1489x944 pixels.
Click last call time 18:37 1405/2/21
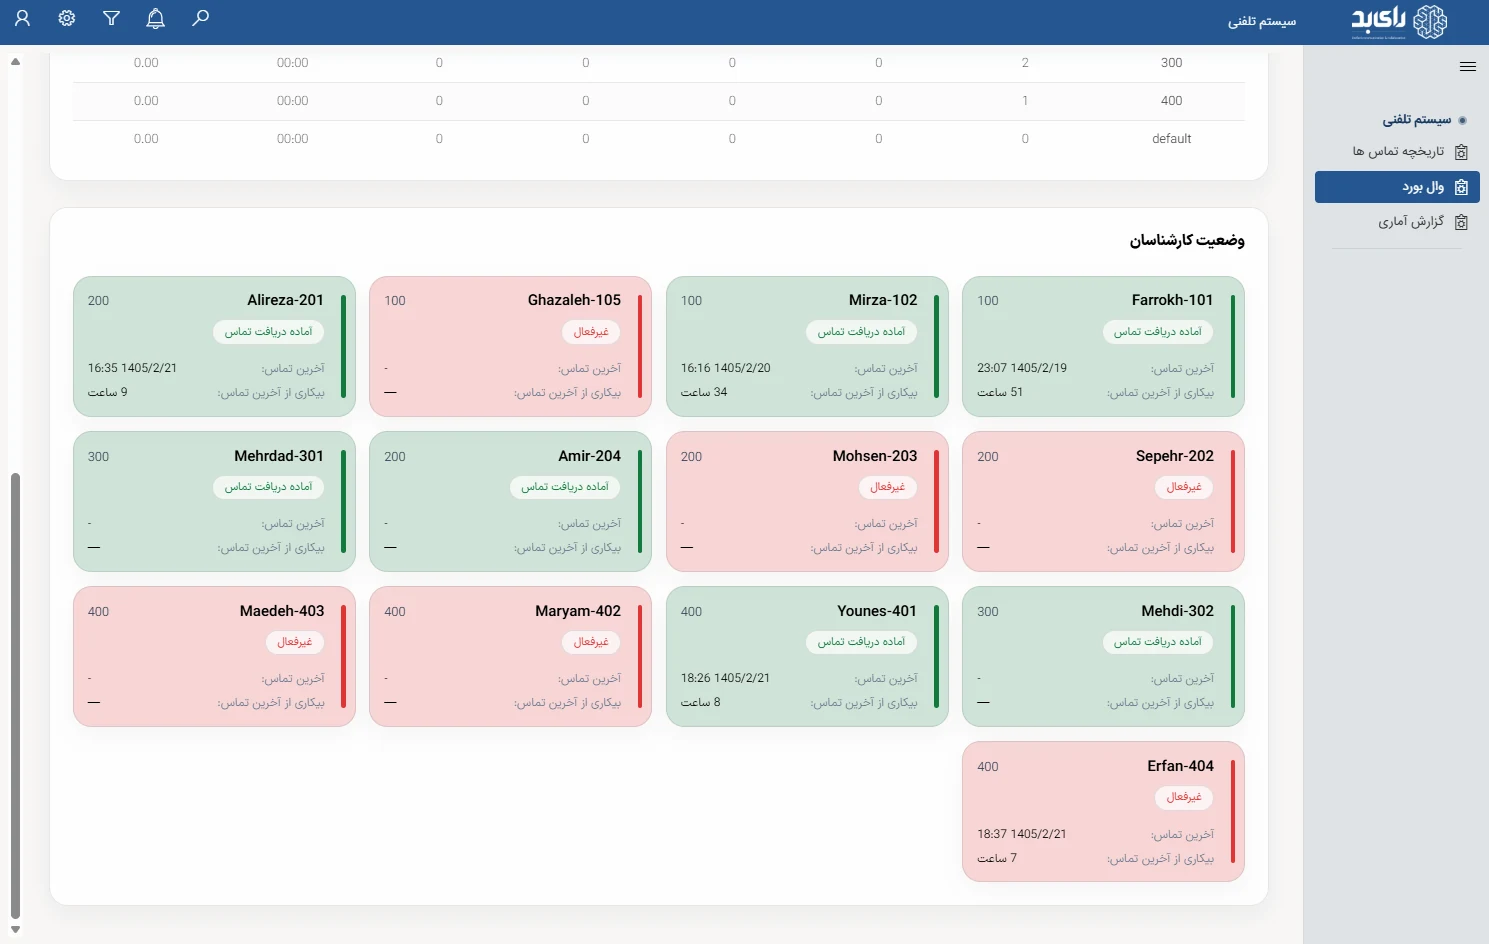click(x=1022, y=834)
